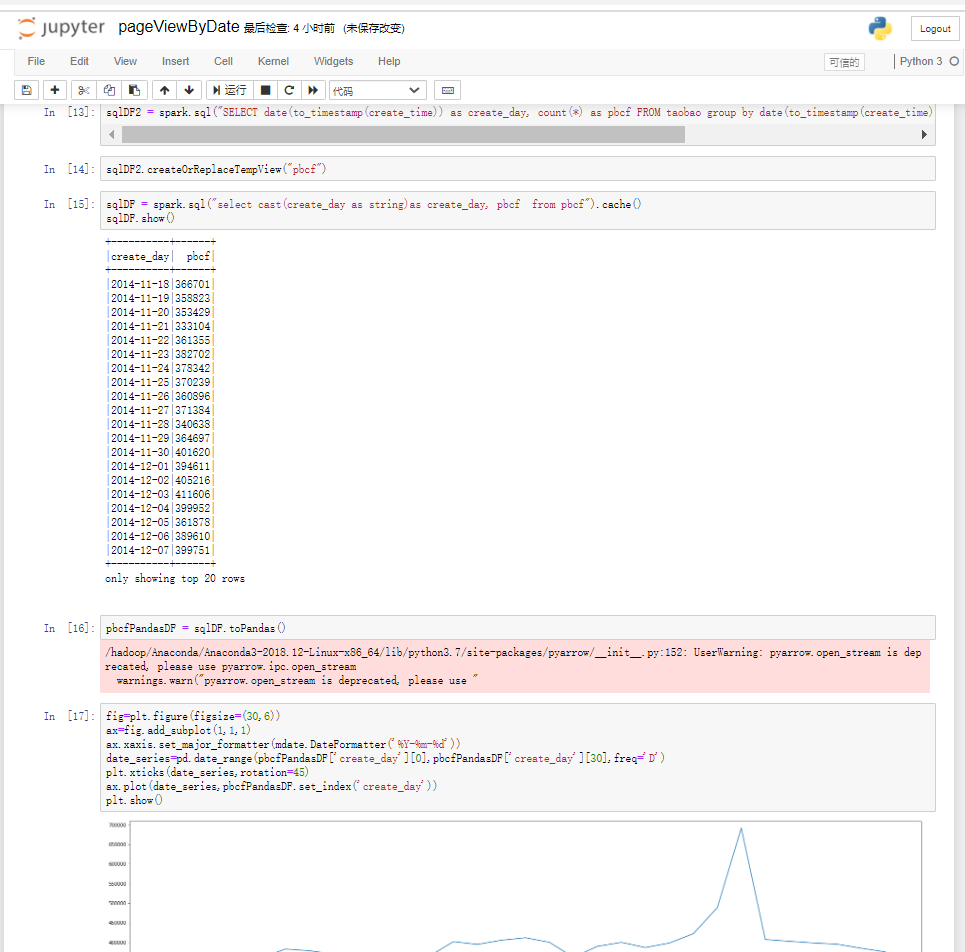
Task: Save the notebook with the save icon
Action: (x=26, y=90)
